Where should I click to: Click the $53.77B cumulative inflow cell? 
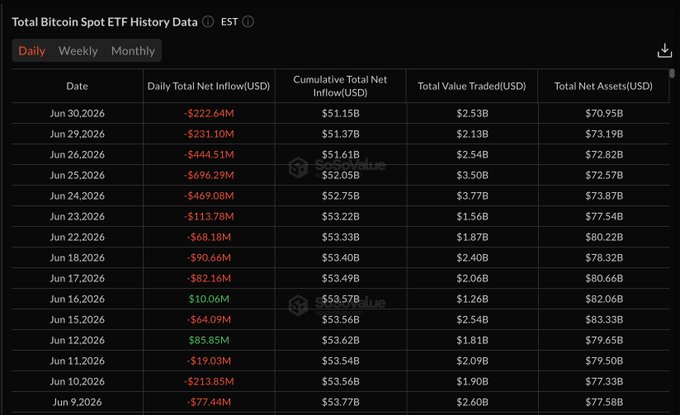[x=340, y=402]
